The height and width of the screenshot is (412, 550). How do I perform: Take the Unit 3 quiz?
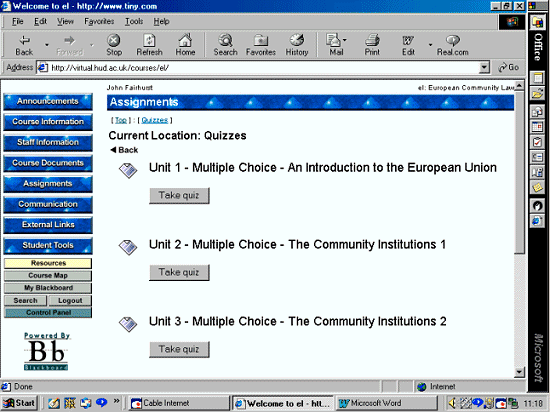(179, 349)
